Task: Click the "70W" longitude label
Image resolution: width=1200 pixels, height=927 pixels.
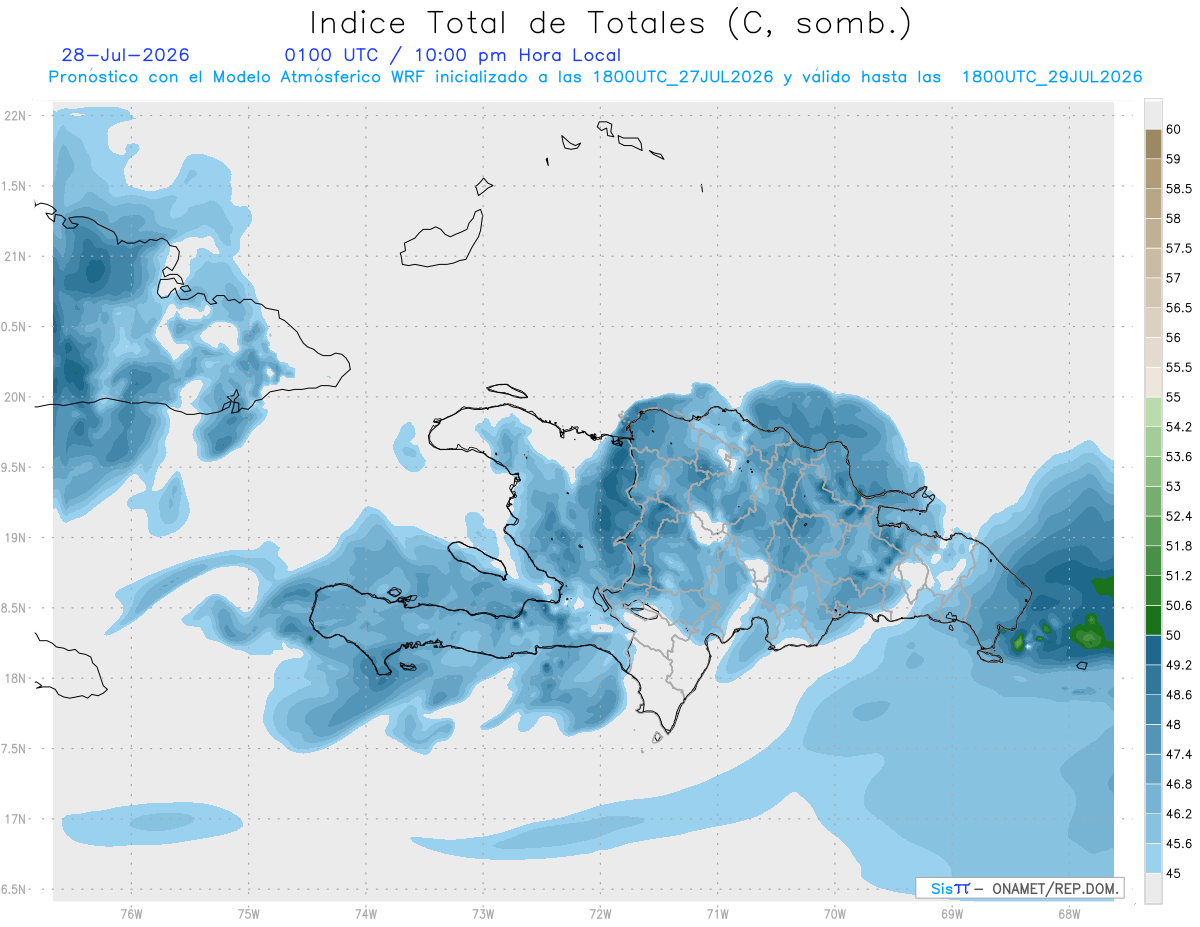Action: click(834, 914)
